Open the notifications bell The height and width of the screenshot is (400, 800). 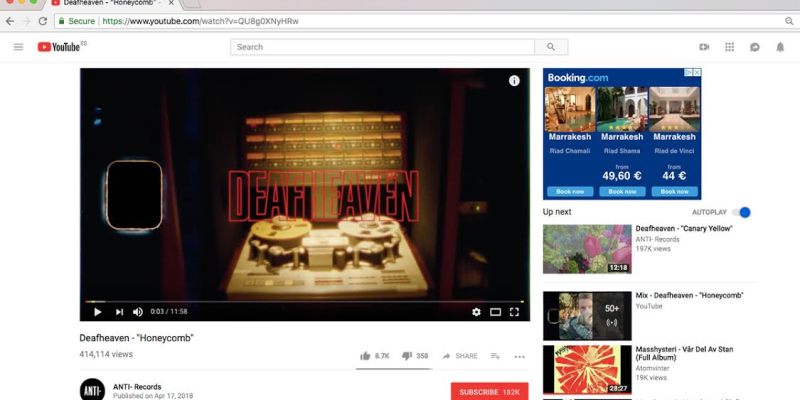pos(780,47)
